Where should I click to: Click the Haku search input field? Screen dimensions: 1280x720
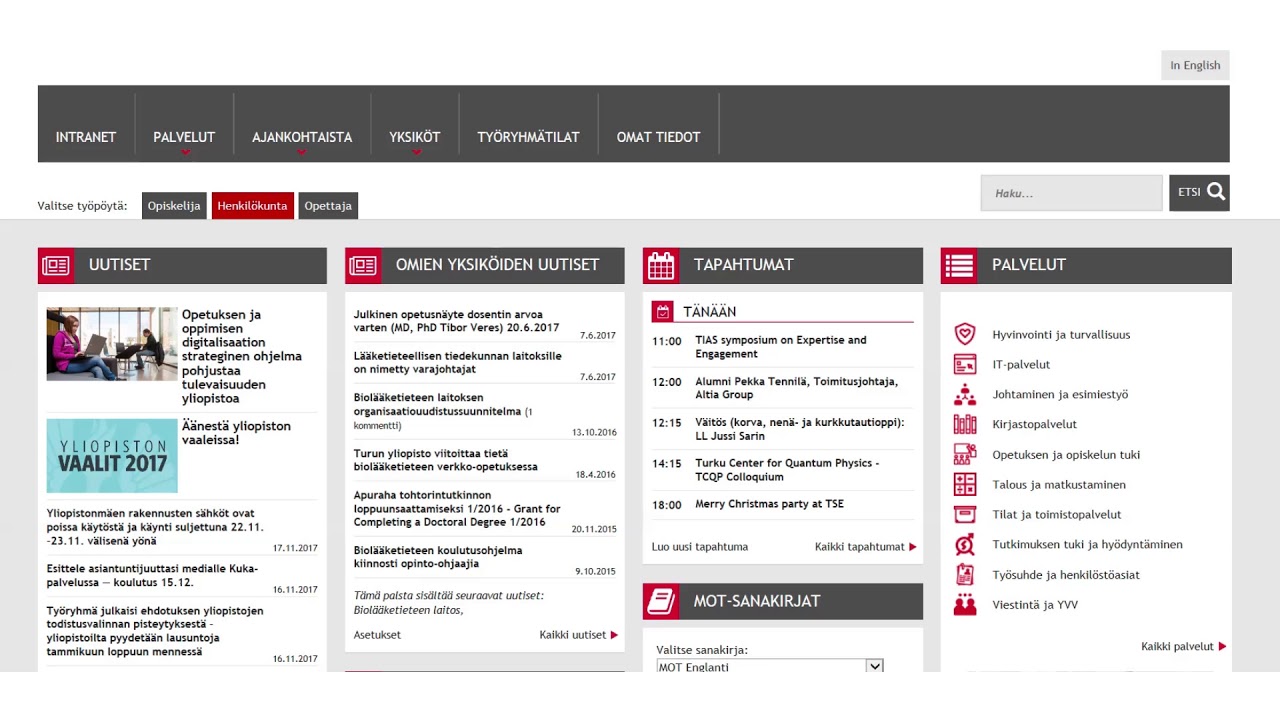click(x=1071, y=193)
